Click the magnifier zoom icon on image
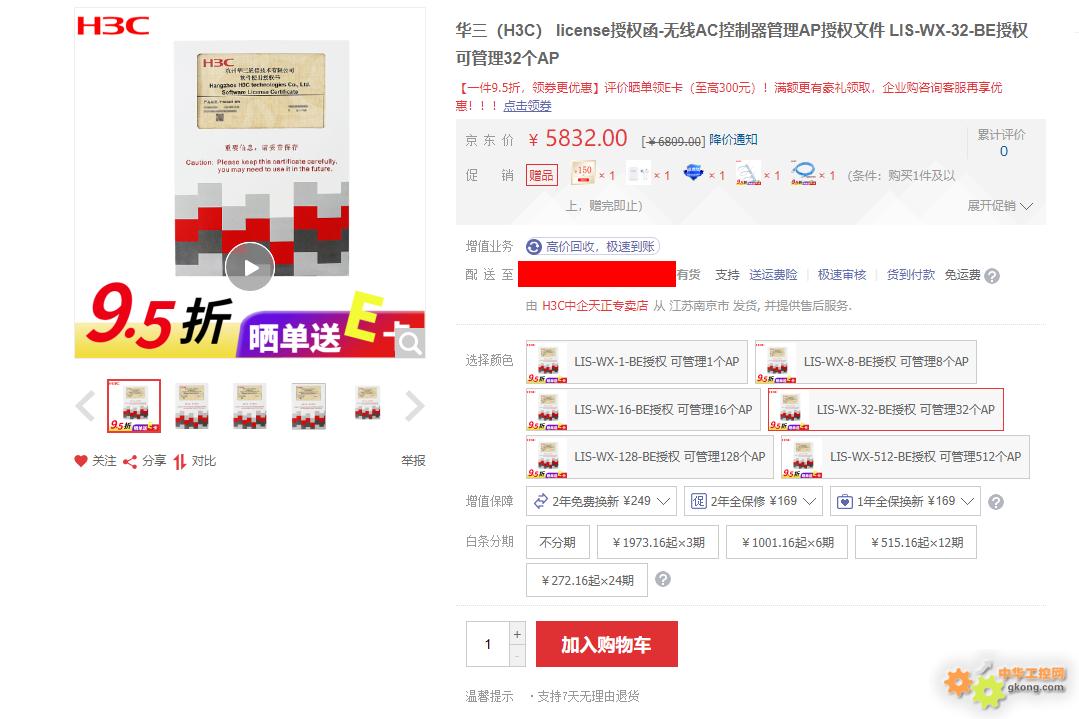This screenshot has width=1079, height=719. pyautogui.click(x=409, y=341)
